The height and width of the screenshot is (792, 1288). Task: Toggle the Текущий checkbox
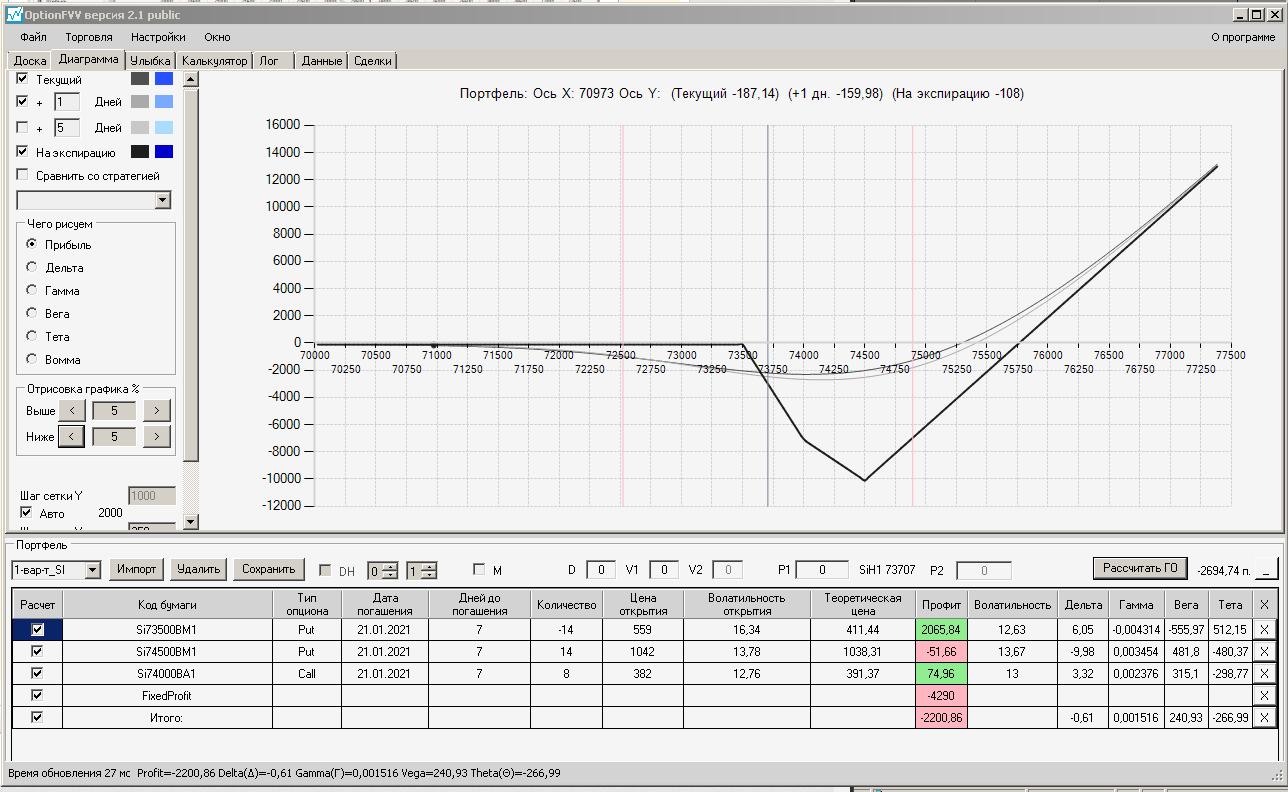click(x=23, y=78)
